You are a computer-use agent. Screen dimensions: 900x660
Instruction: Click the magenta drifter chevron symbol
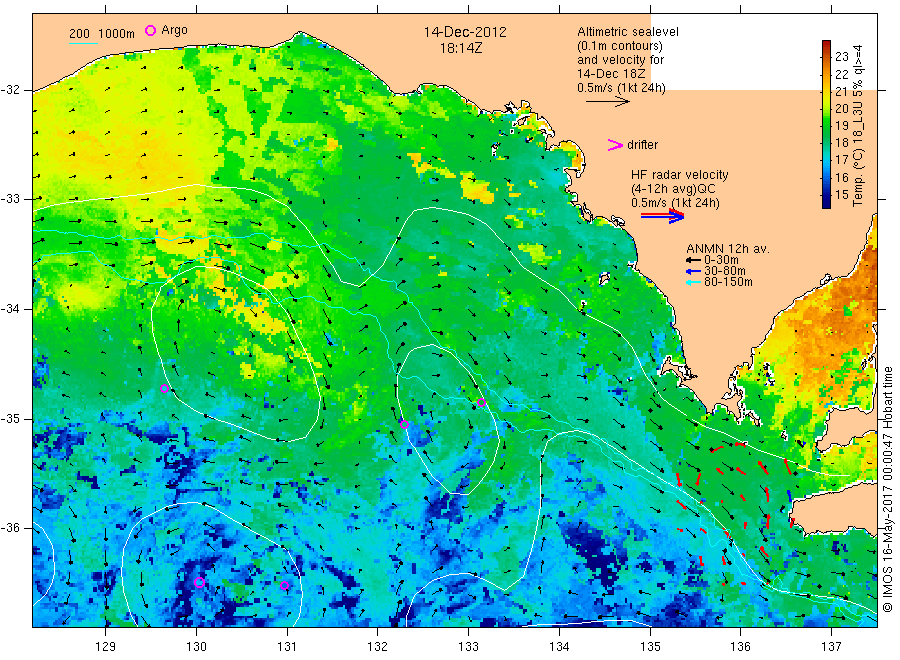tap(615, 145)
